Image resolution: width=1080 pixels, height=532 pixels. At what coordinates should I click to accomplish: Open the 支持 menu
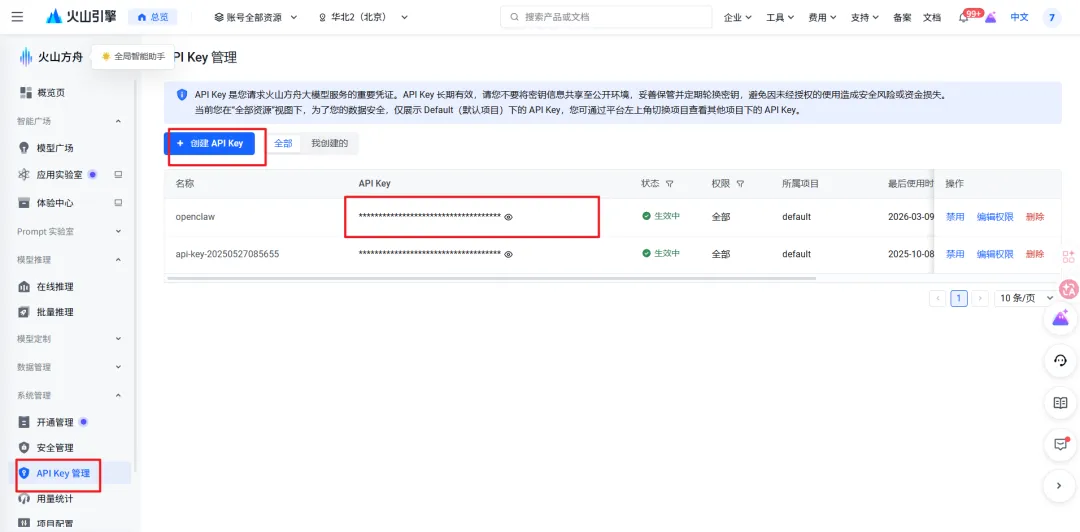tap(864, 17)
